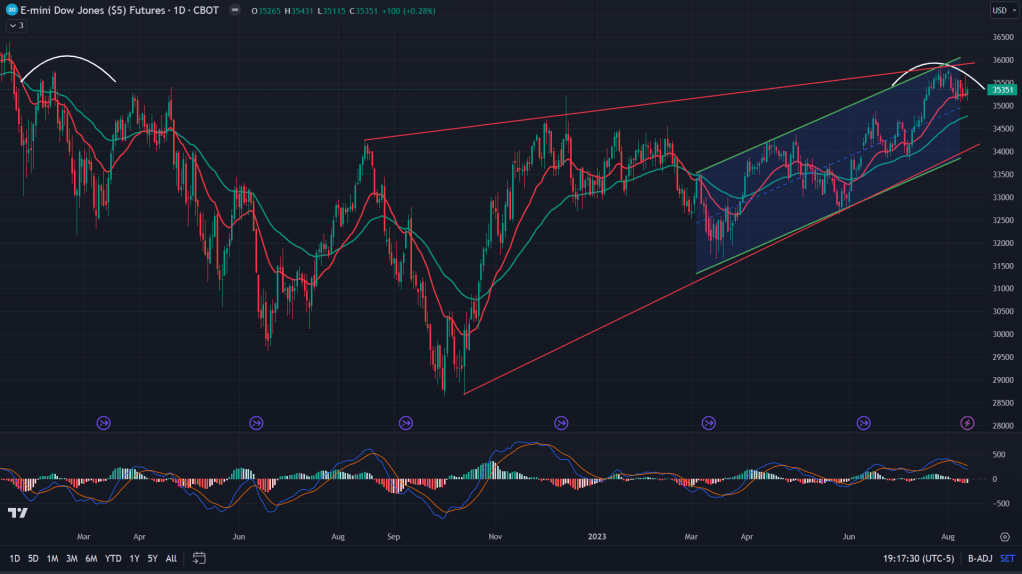
Task: Open the USD currency dropdown
Action: pos(1002,11)
